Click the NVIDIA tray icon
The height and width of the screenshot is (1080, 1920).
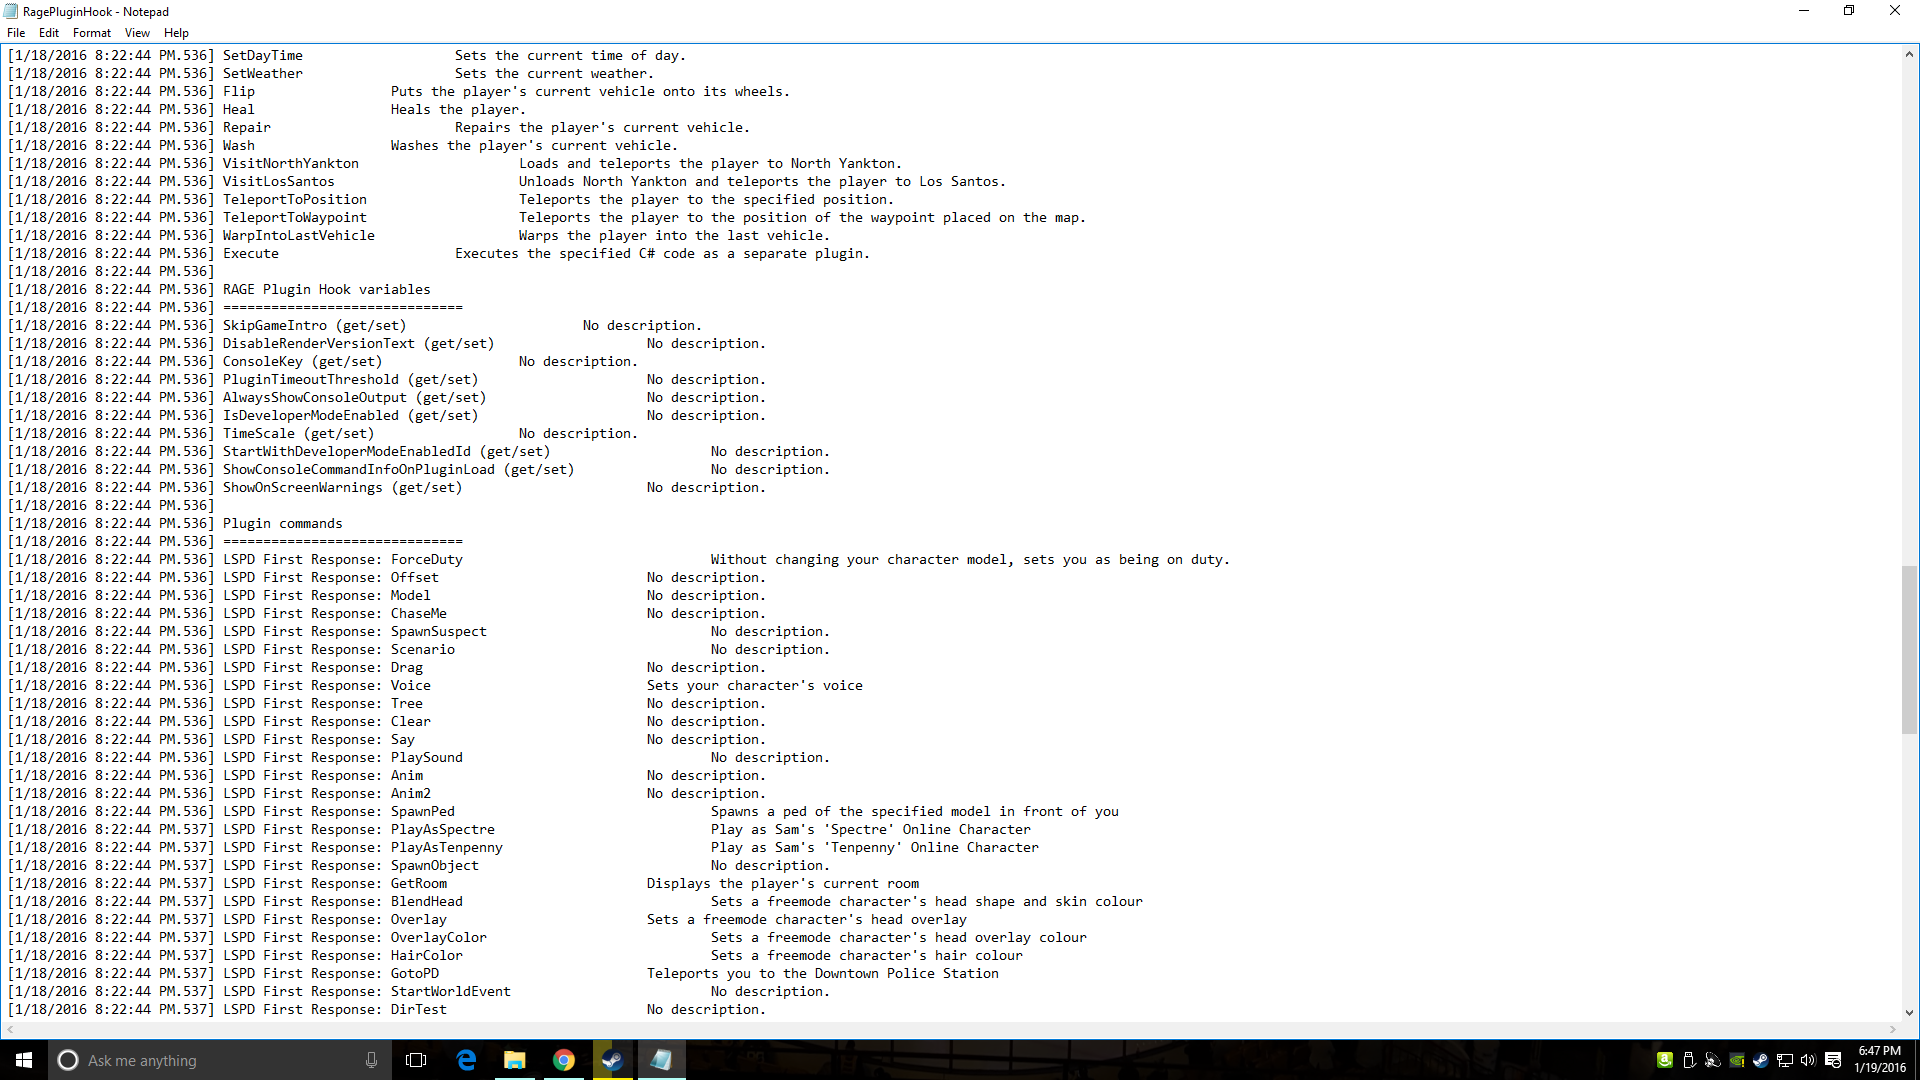coord(1737,1060)
